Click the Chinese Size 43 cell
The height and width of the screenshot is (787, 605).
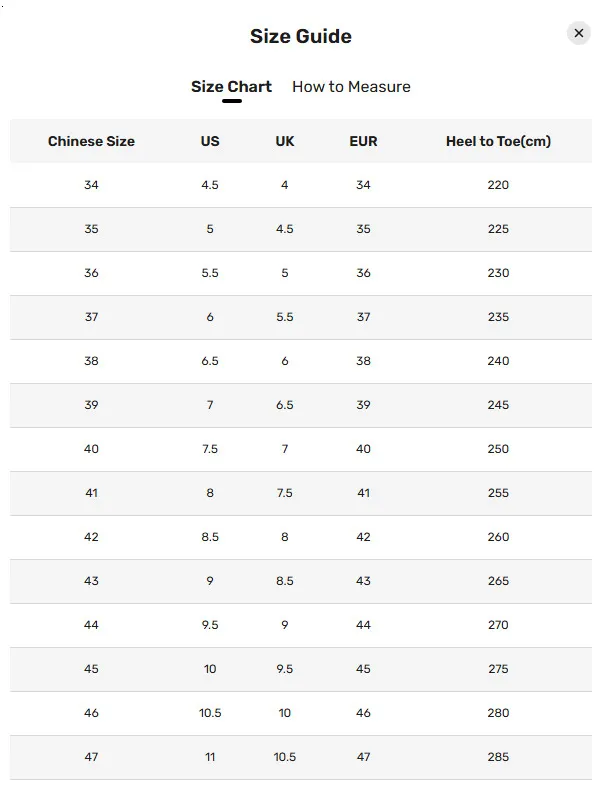click(91, 581)
